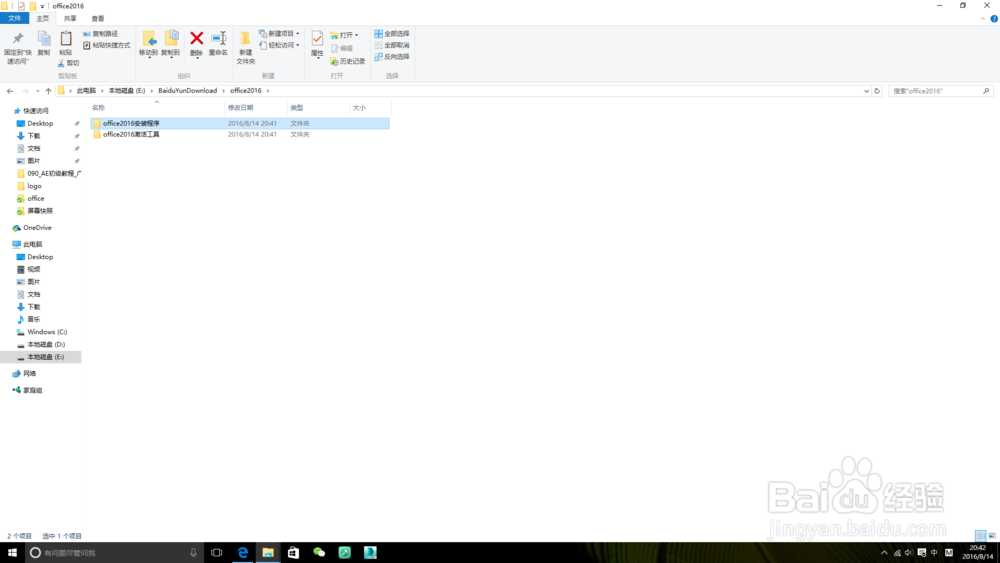Click the Back navigation arrow
The width and height of the screenshot is (1000, 563).
pos(10,91)
